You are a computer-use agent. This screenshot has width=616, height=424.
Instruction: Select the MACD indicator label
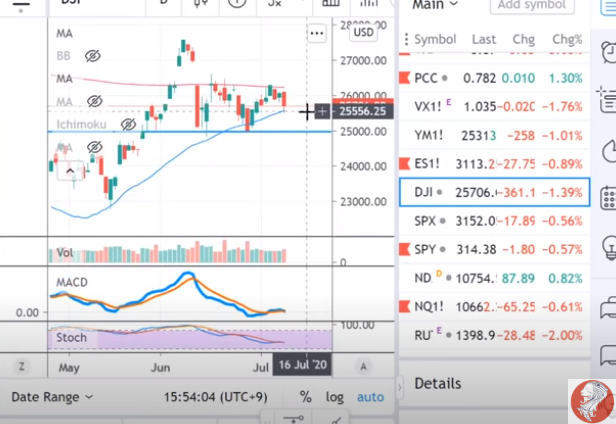[72, 282]
